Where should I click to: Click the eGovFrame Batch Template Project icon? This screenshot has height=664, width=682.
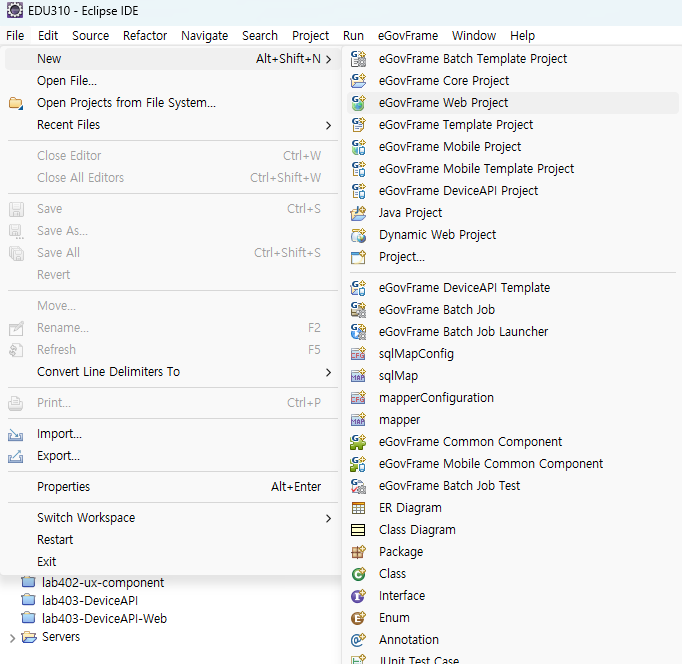(x=358, y=59)
